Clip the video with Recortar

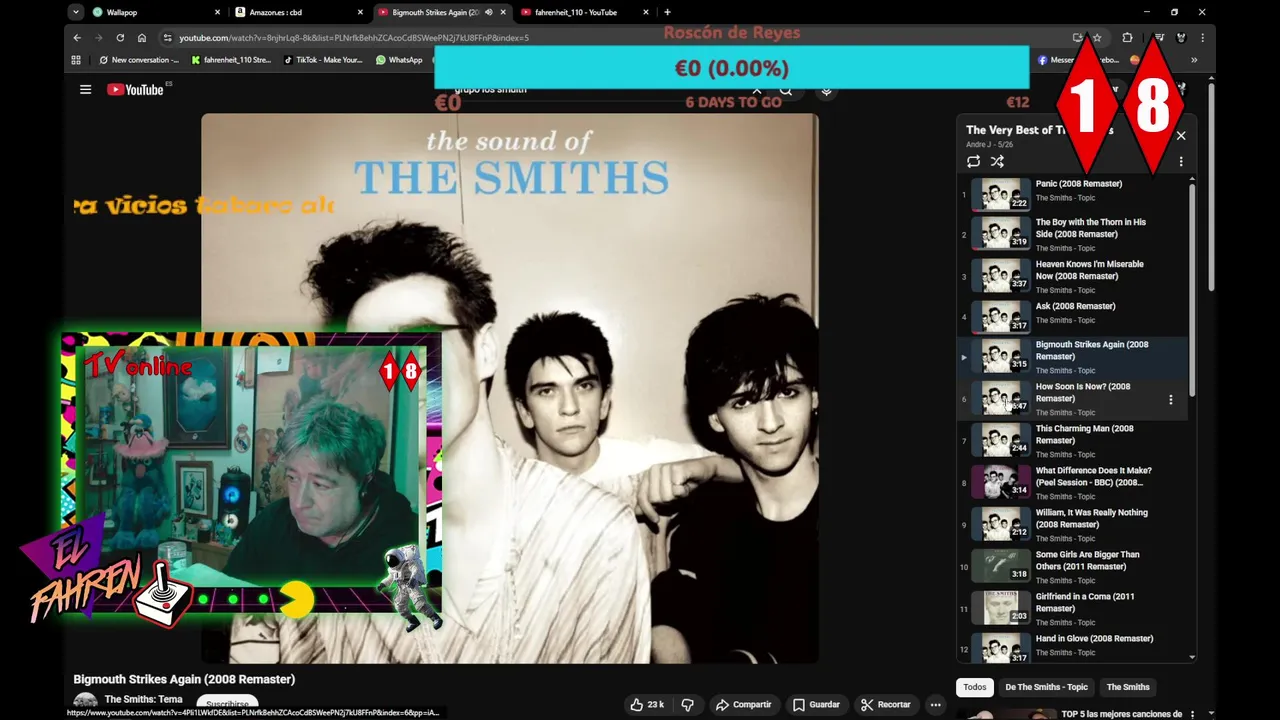tap(886, 704)
